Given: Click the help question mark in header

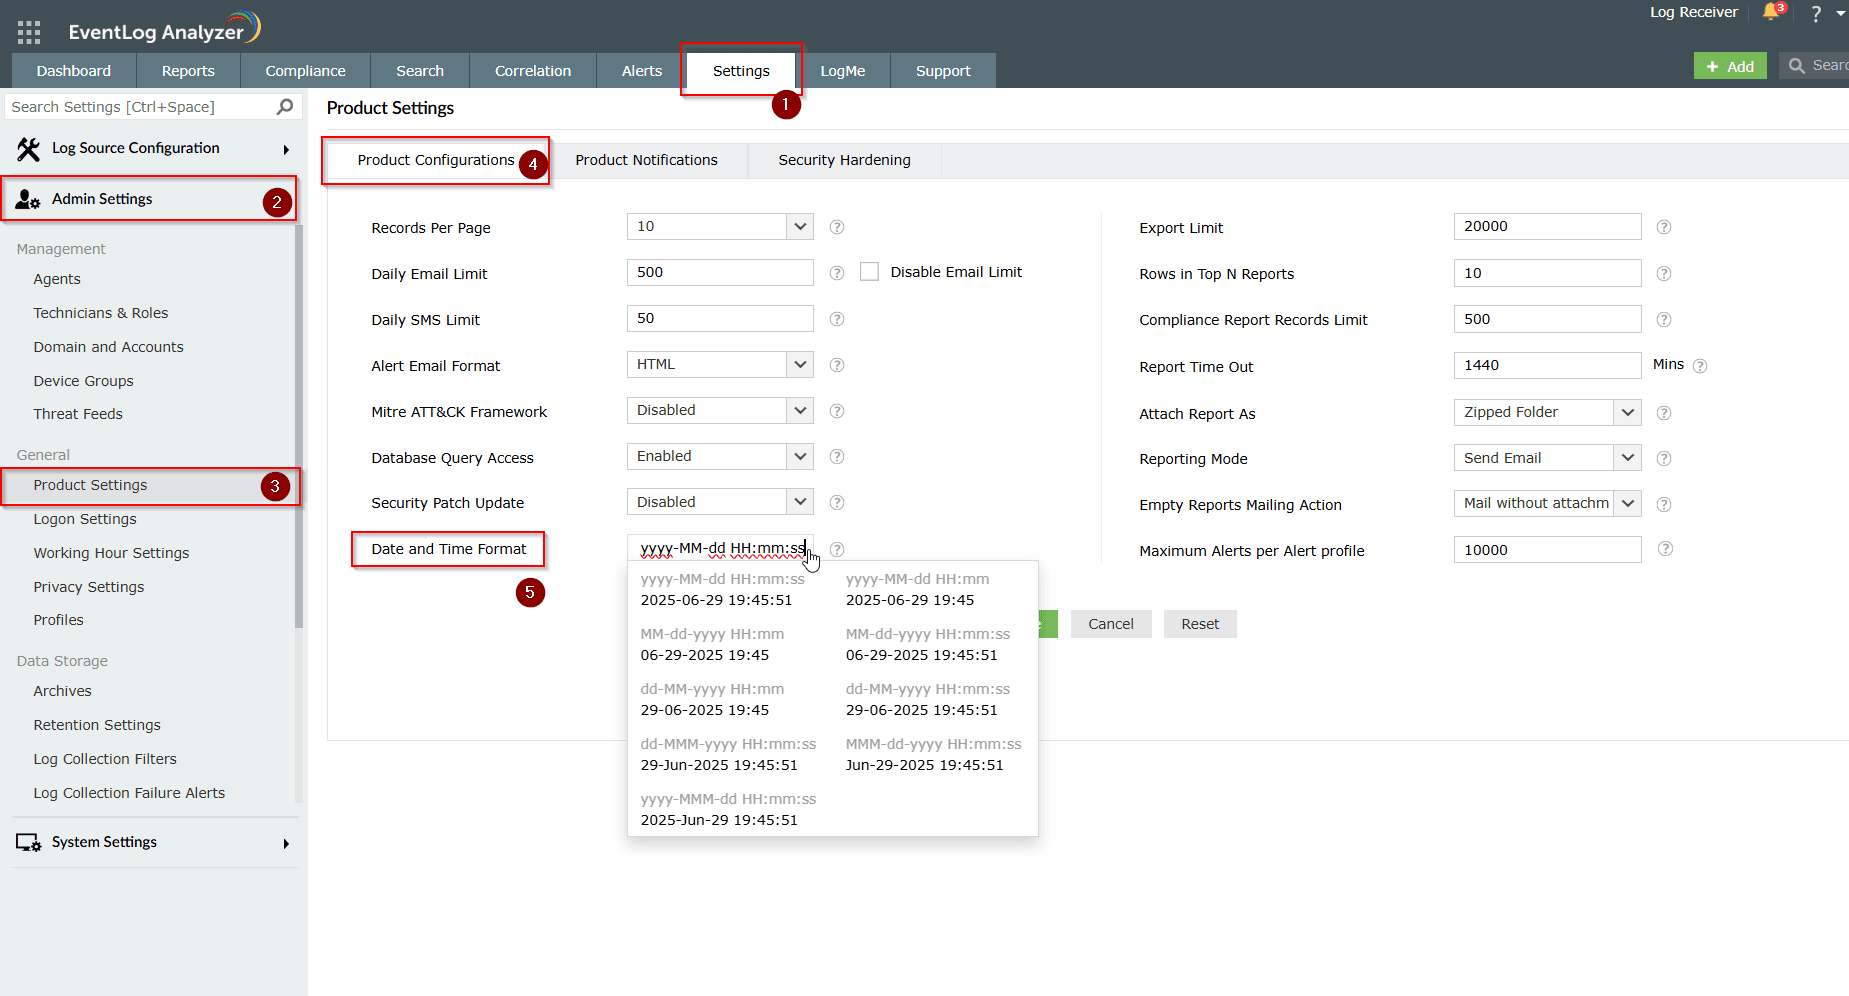Looking at the screenshot, I should (1816, 13).
